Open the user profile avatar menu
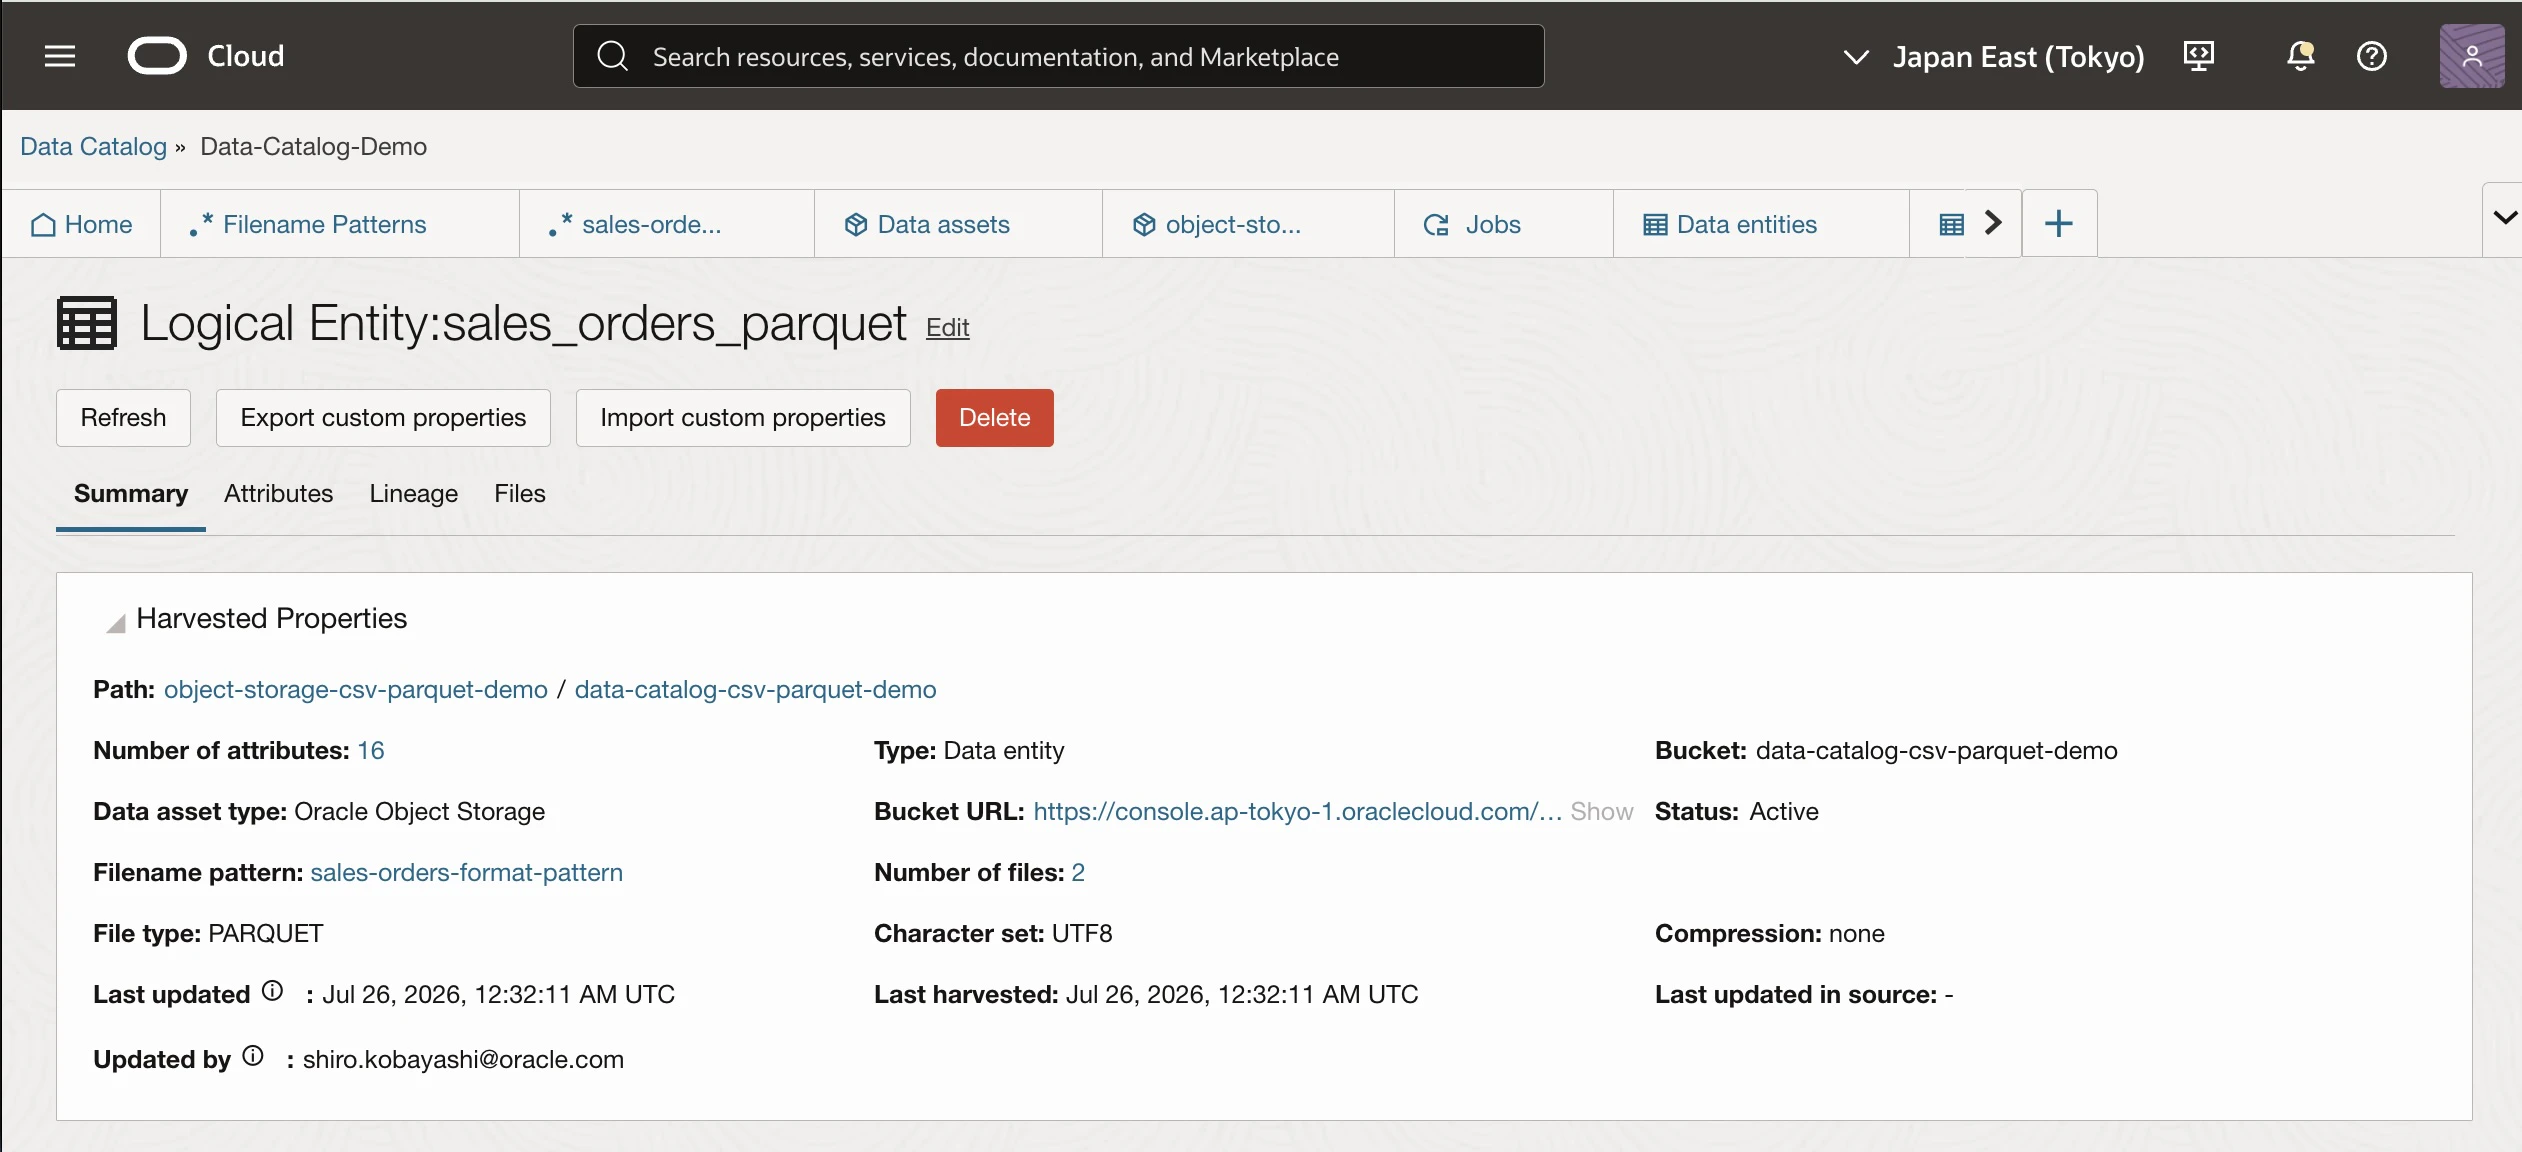 (x=2472, y=56)
